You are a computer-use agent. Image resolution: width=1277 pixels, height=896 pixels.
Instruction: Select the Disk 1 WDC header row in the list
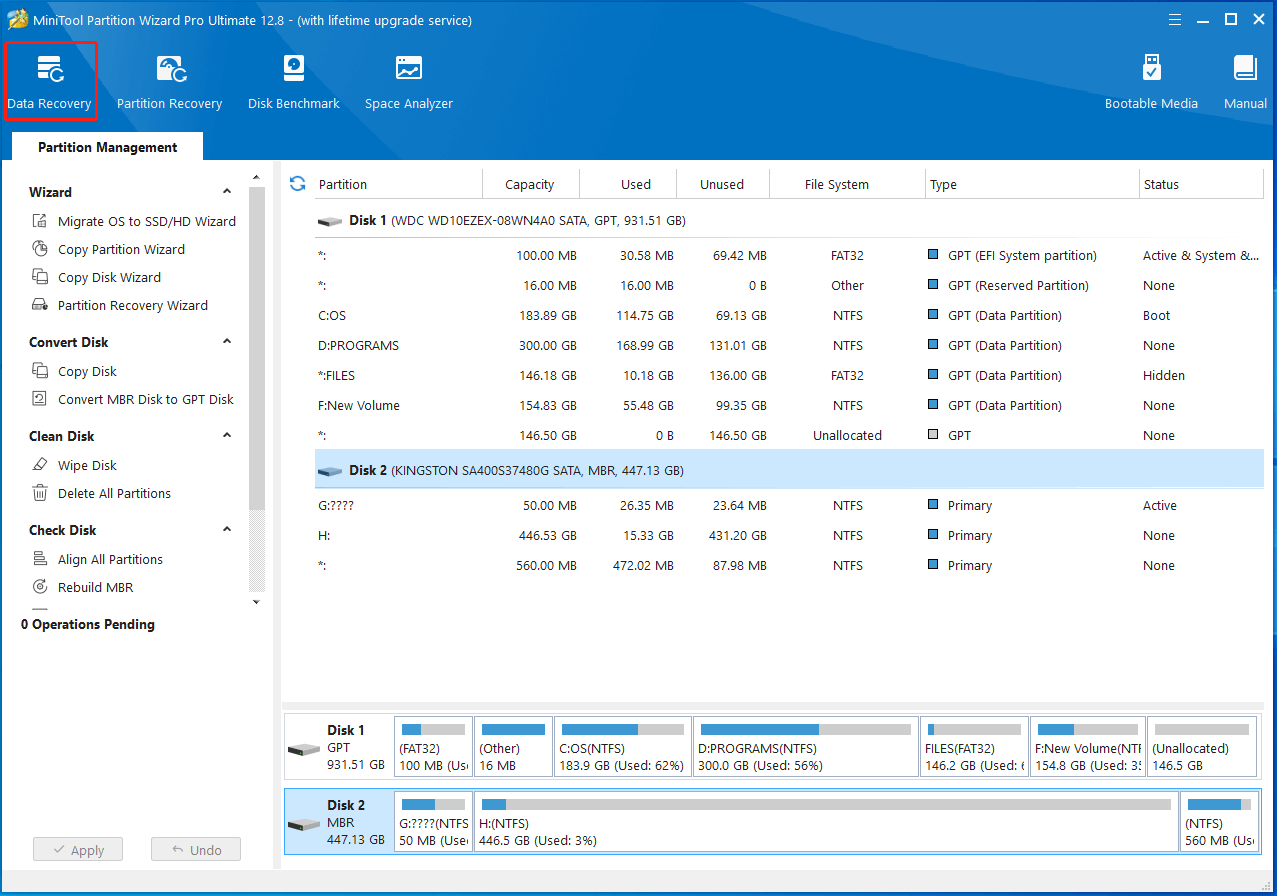tap(789, 220)
